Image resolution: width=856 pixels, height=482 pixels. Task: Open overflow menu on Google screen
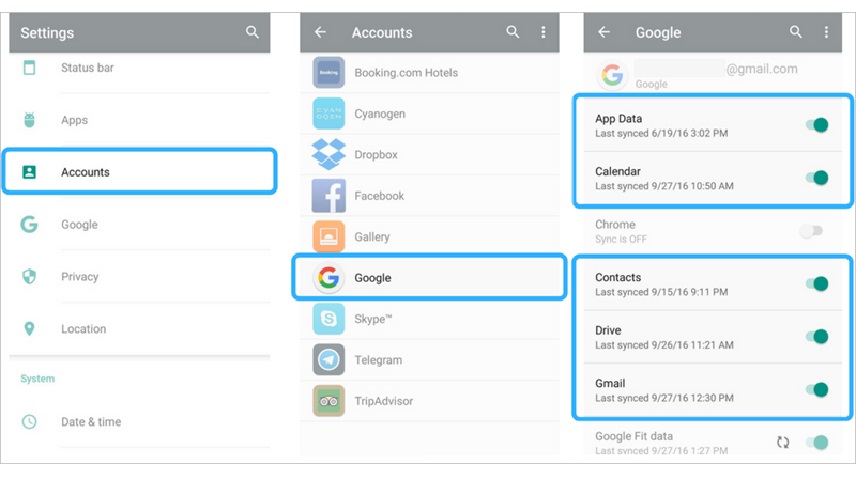[826, 32]
